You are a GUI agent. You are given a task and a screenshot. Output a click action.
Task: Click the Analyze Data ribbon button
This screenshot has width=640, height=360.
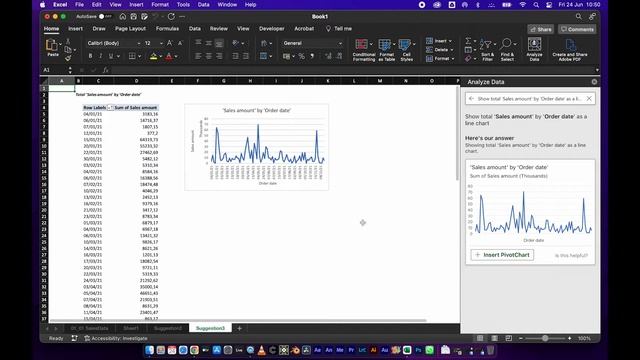tap(534, 49)
